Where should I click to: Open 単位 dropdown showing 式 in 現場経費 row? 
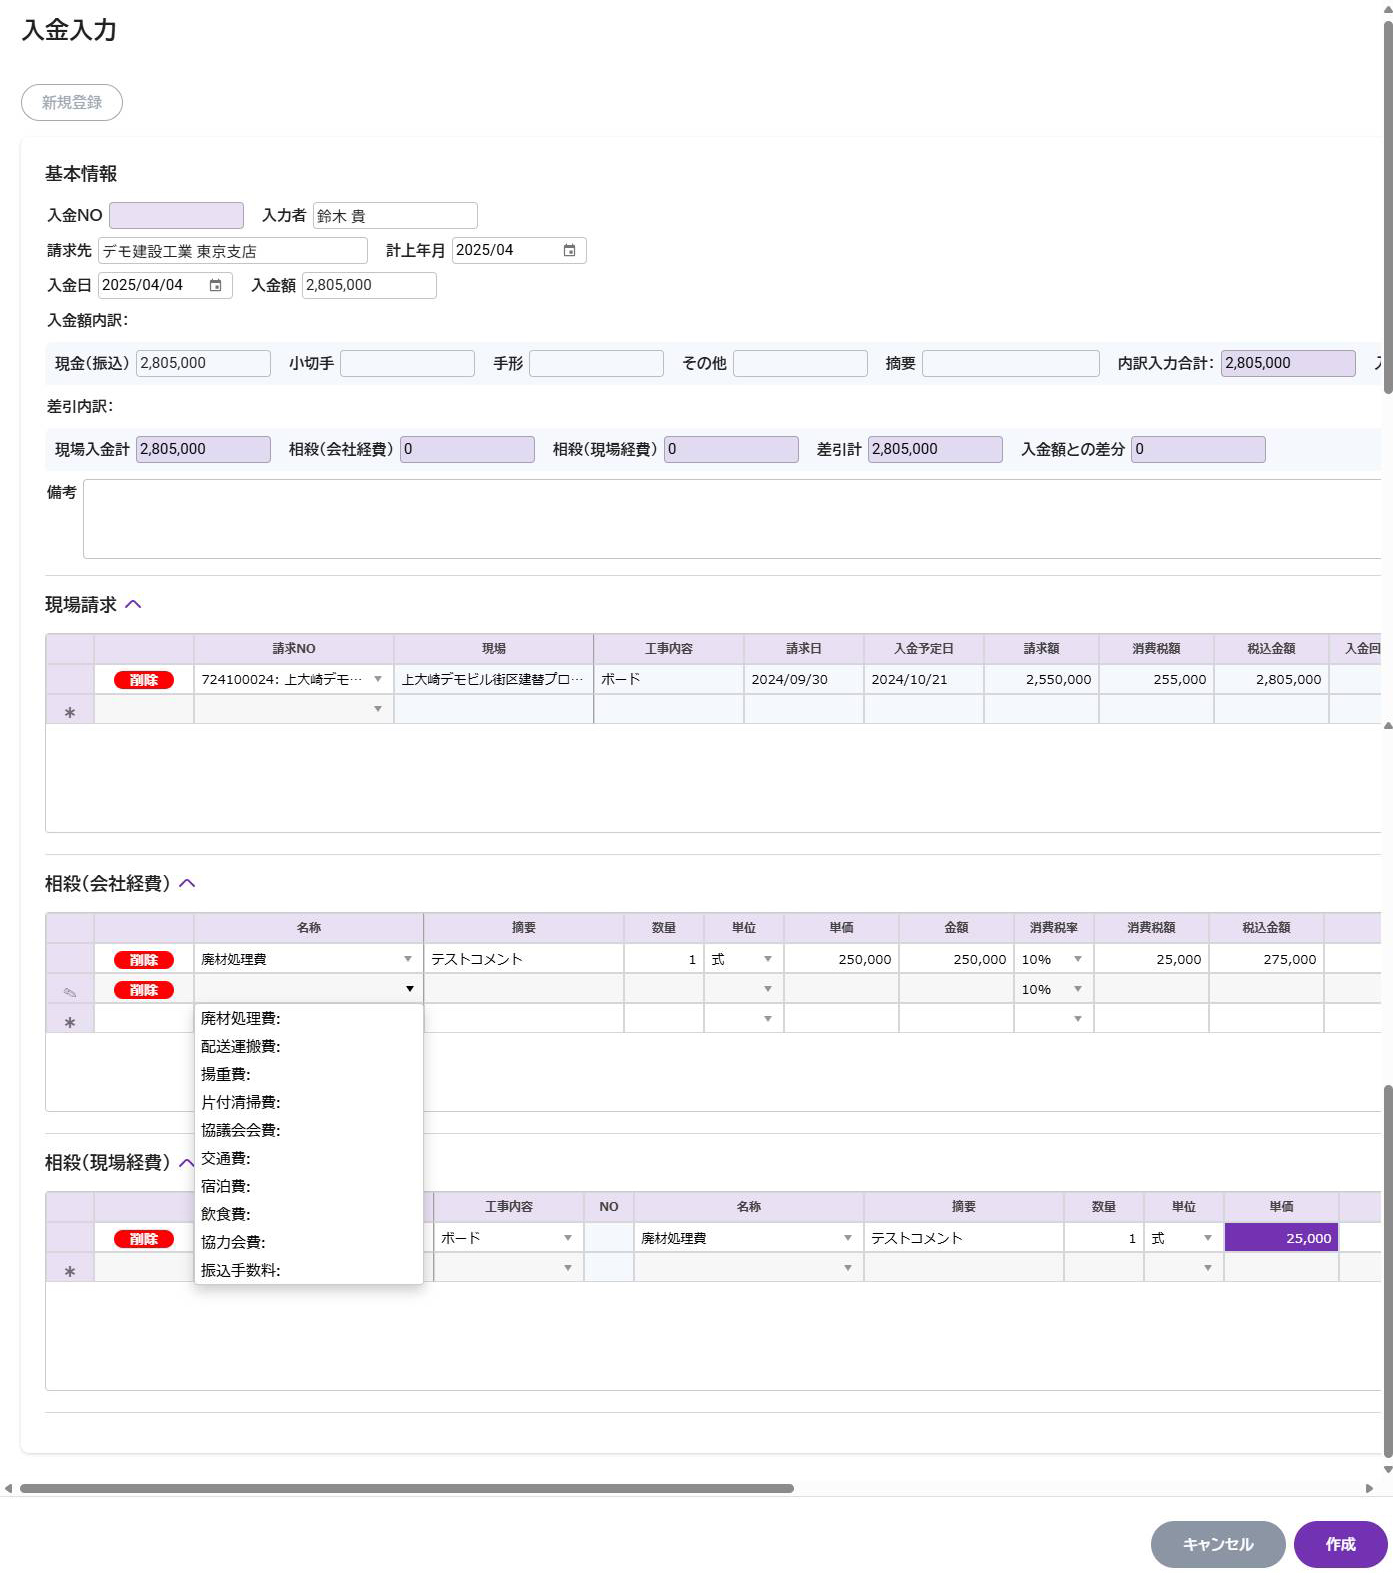pos(1208,1238)
